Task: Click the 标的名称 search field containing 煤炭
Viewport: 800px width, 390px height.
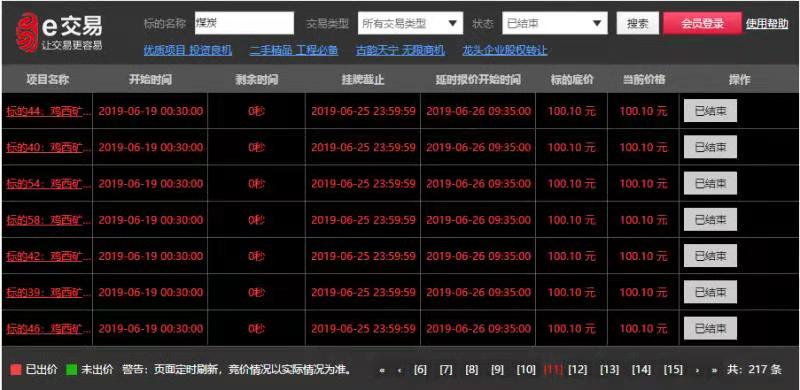Action: tap(244, 23)
